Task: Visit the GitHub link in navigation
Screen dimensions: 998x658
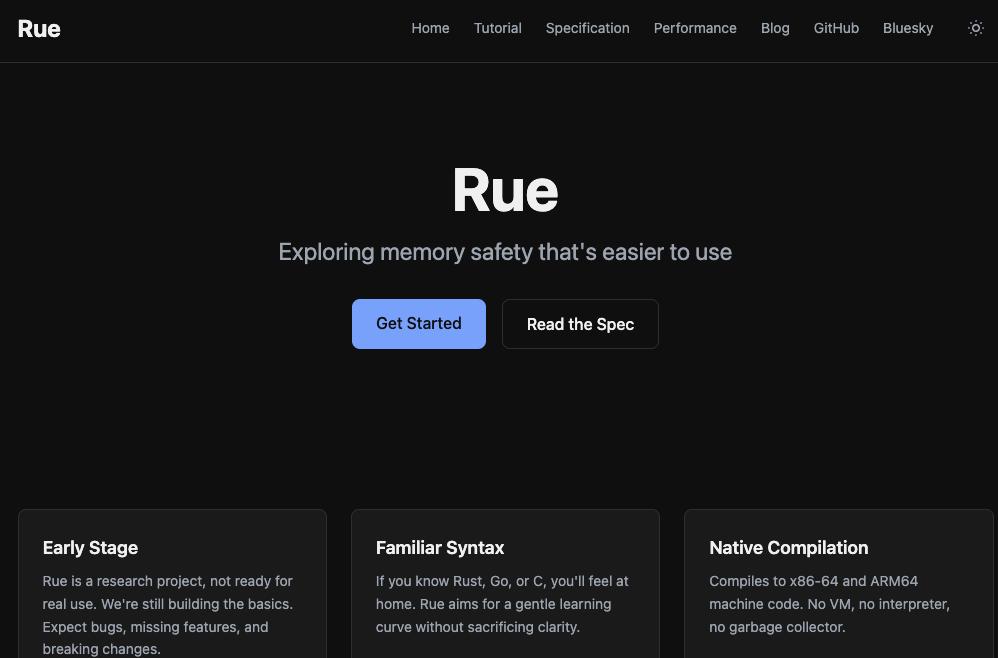Action: [x=836, y=28]
